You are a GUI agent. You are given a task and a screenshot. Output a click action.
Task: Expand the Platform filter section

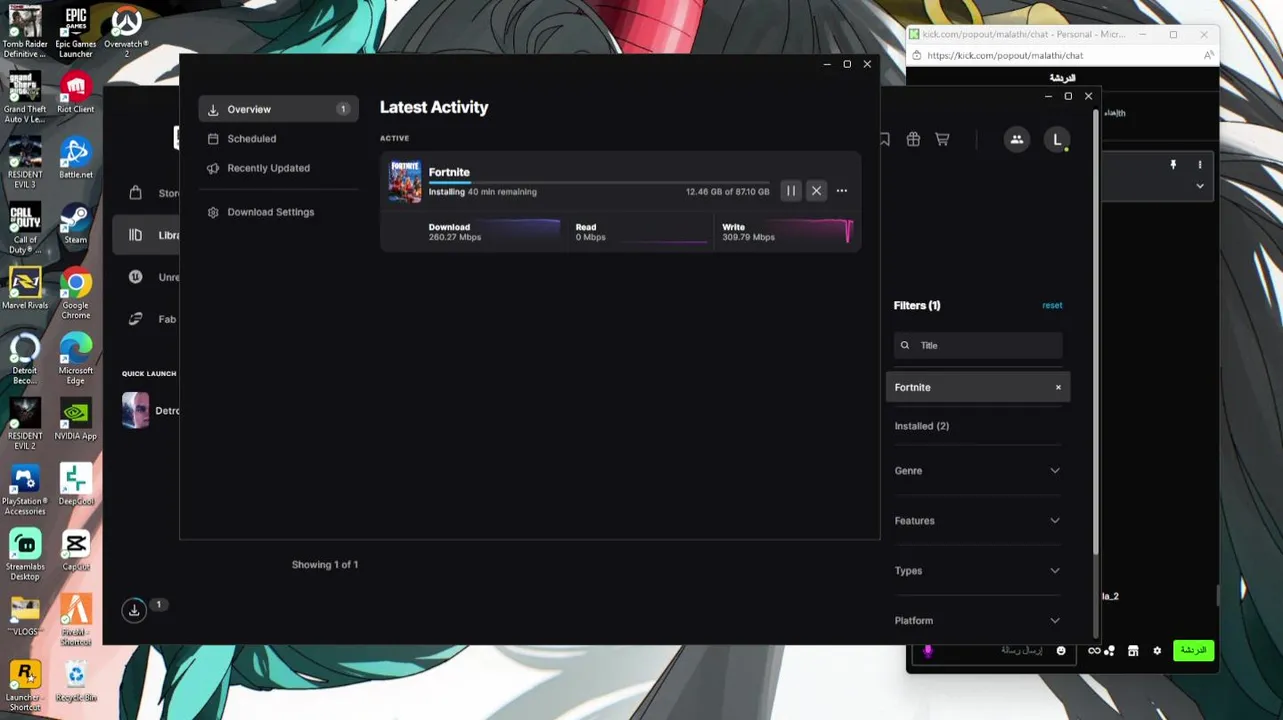[977, 621]
